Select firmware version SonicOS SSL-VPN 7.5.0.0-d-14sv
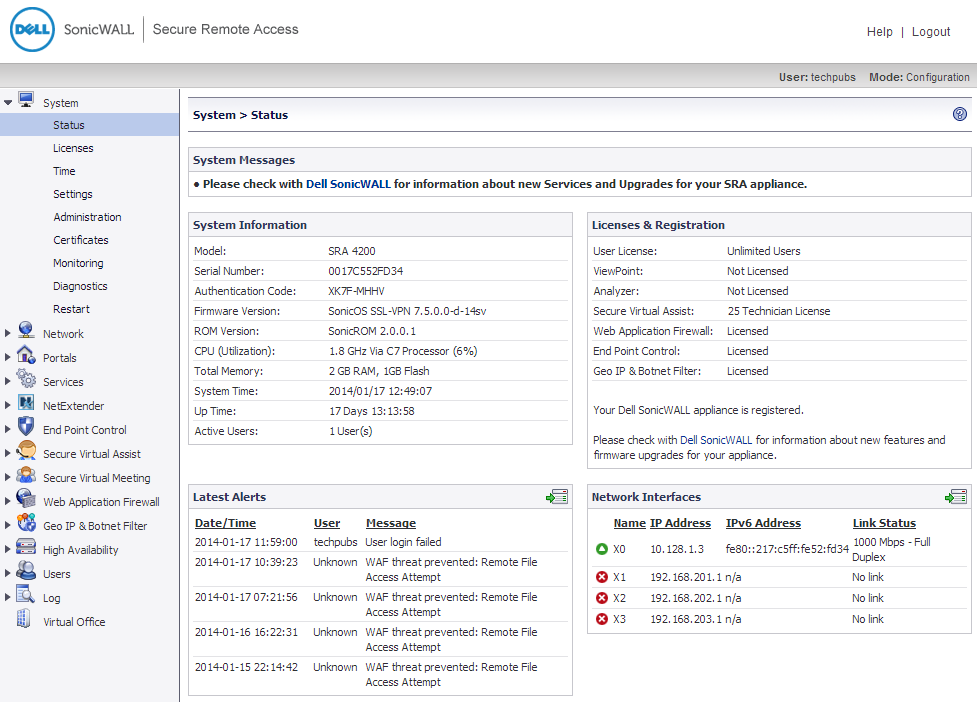This screenshot has width=977, height=702. click(407, 311)
